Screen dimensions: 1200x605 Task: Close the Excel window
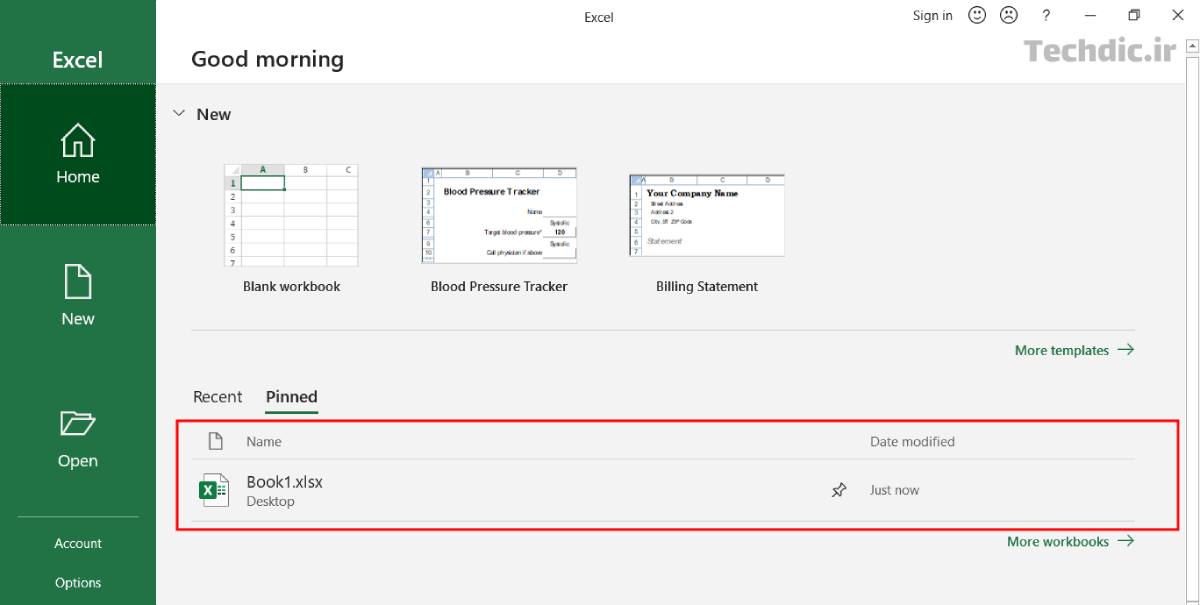[x=1177, y=15]
